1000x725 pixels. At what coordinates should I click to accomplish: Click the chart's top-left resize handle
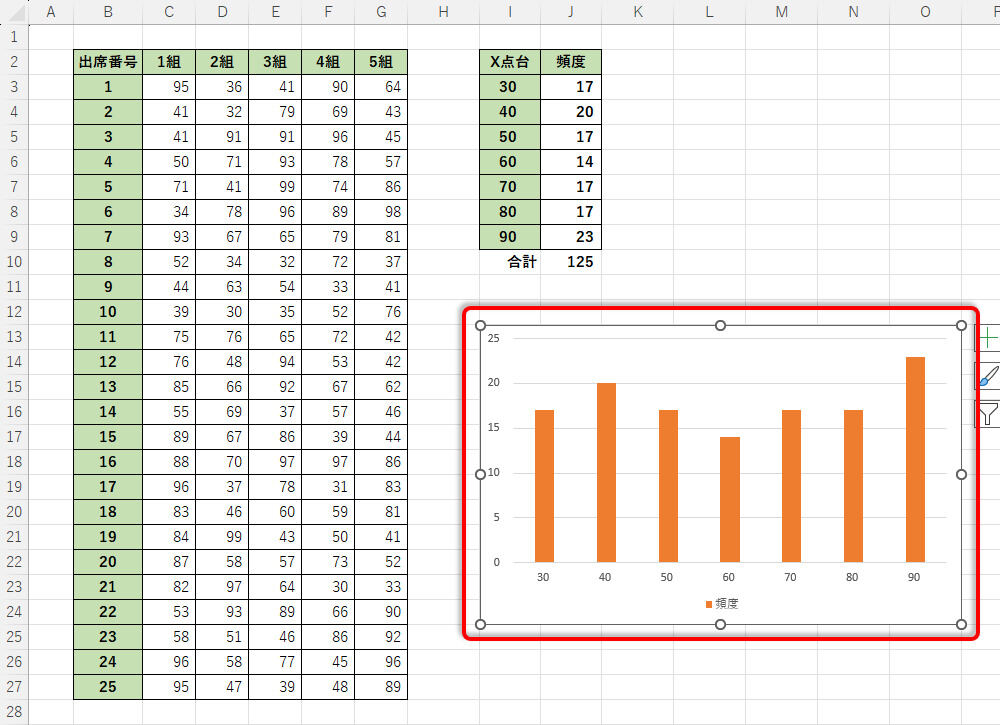pyautogui.click(x=480, y=325)
